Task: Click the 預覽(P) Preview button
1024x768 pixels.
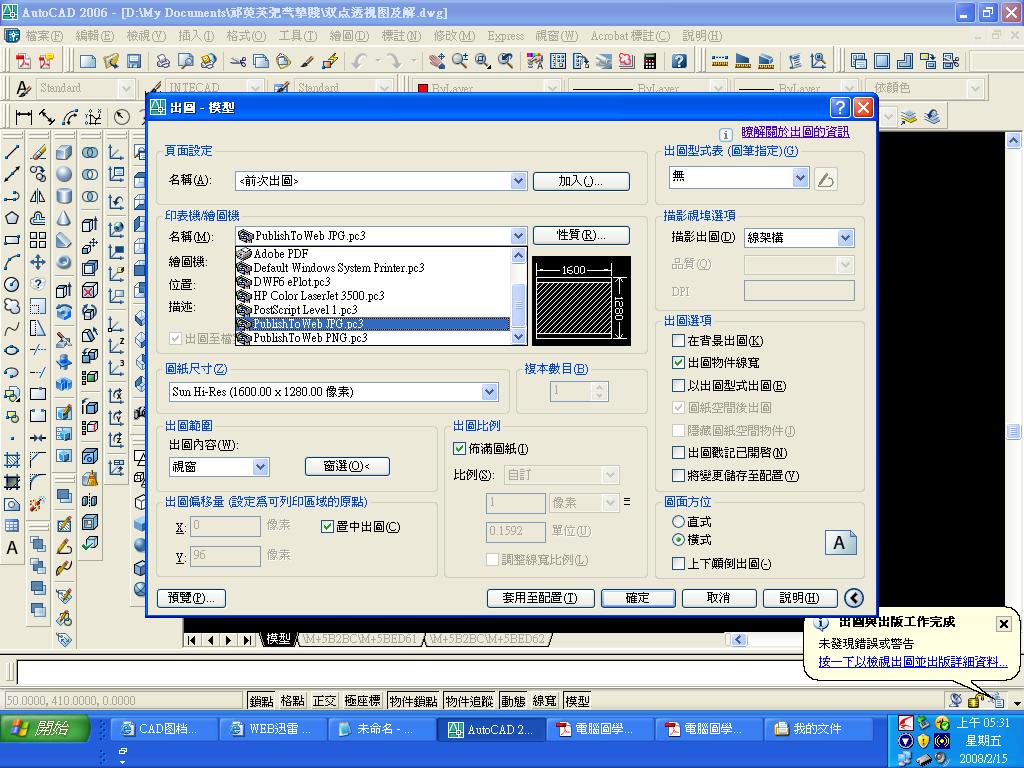Action: [x=191, y=598]
